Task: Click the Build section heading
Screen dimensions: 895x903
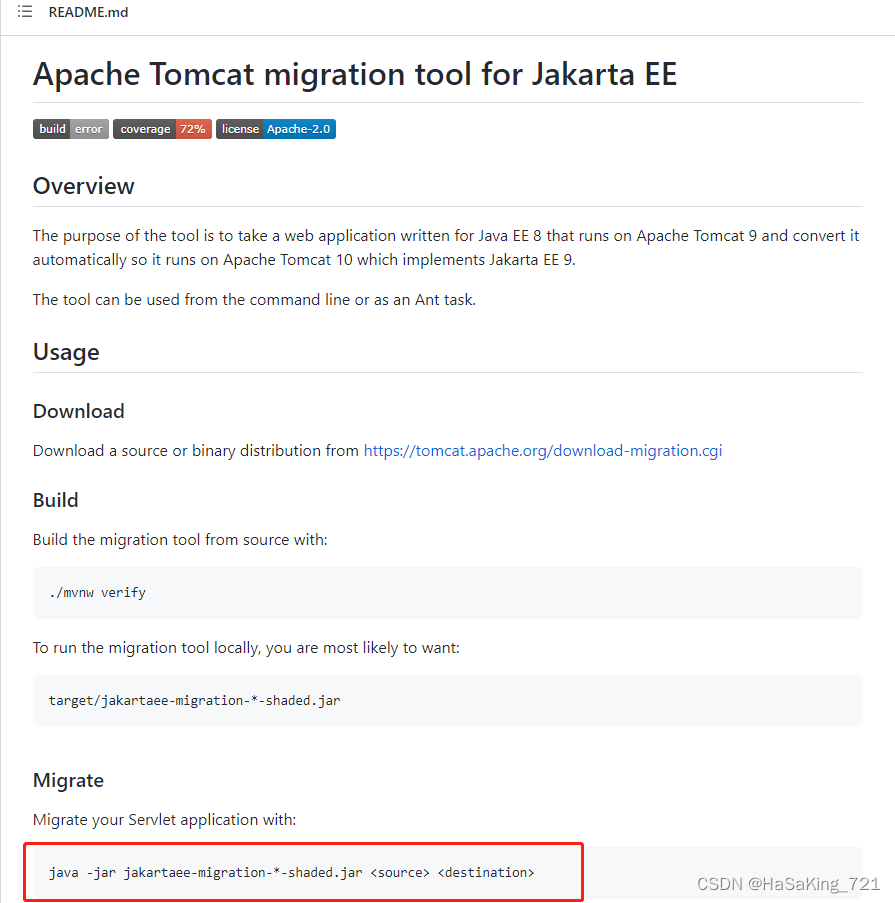Action: pyautogui.click(x=56, y=500)
